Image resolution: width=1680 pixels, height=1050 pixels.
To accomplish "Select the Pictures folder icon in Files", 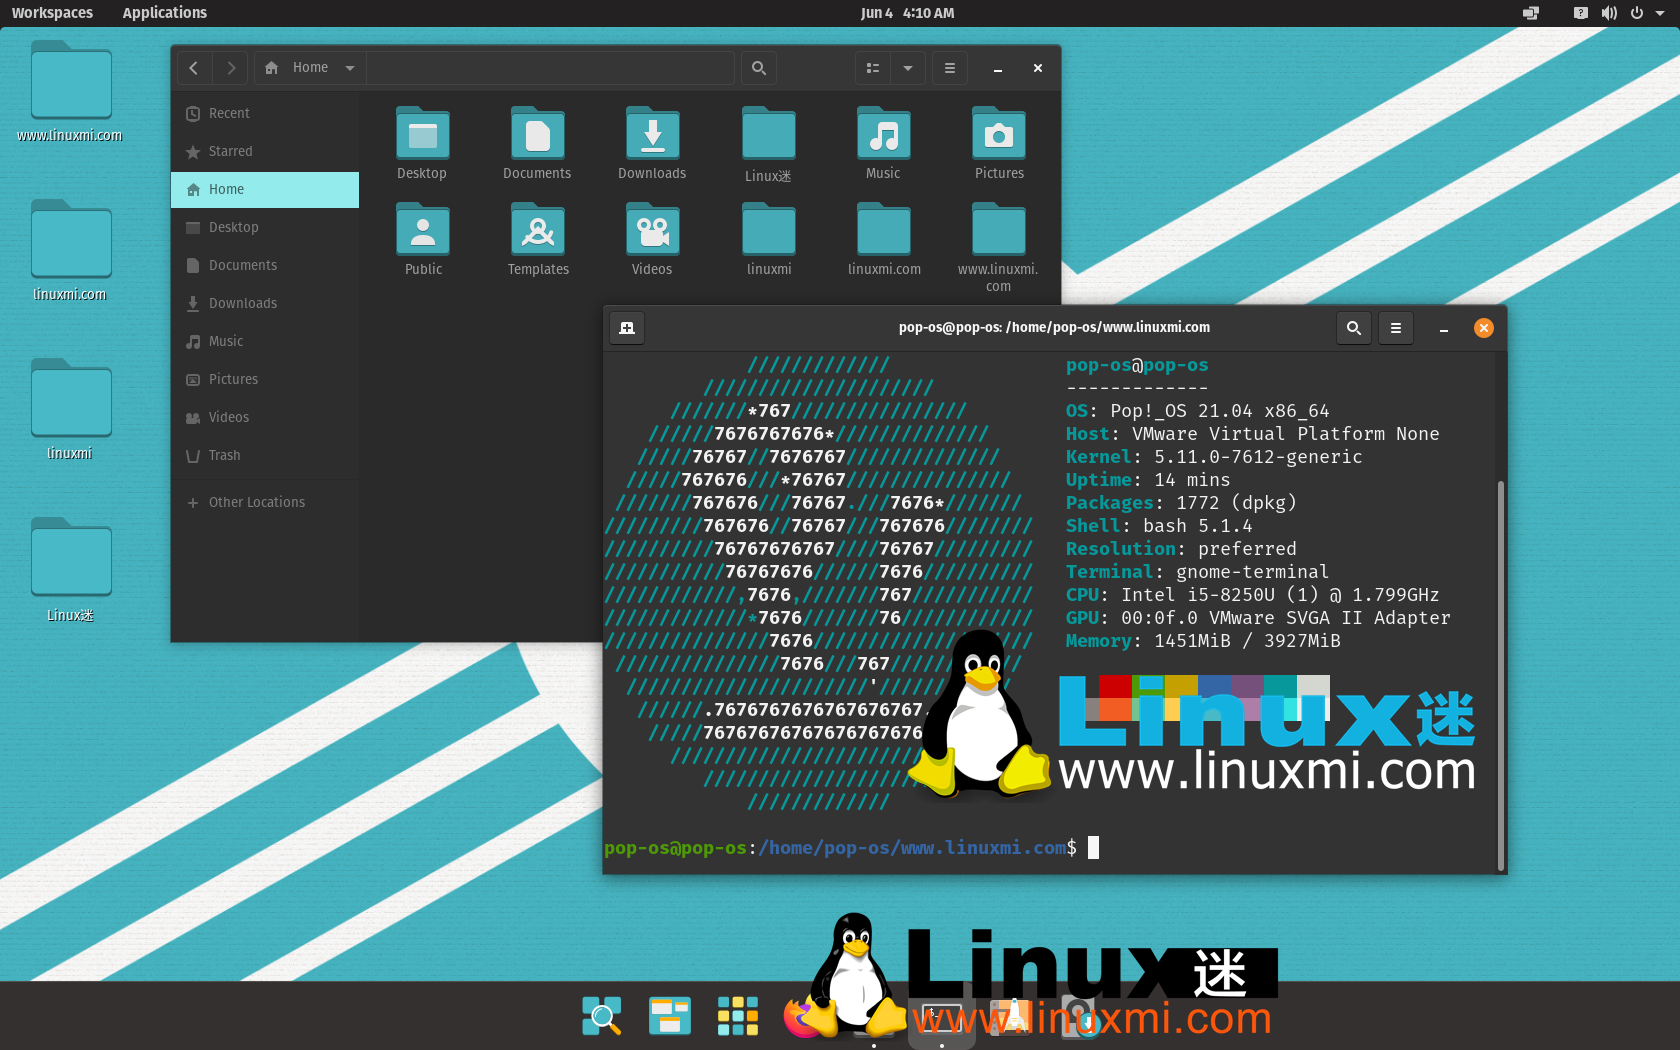I will (999, 133).
